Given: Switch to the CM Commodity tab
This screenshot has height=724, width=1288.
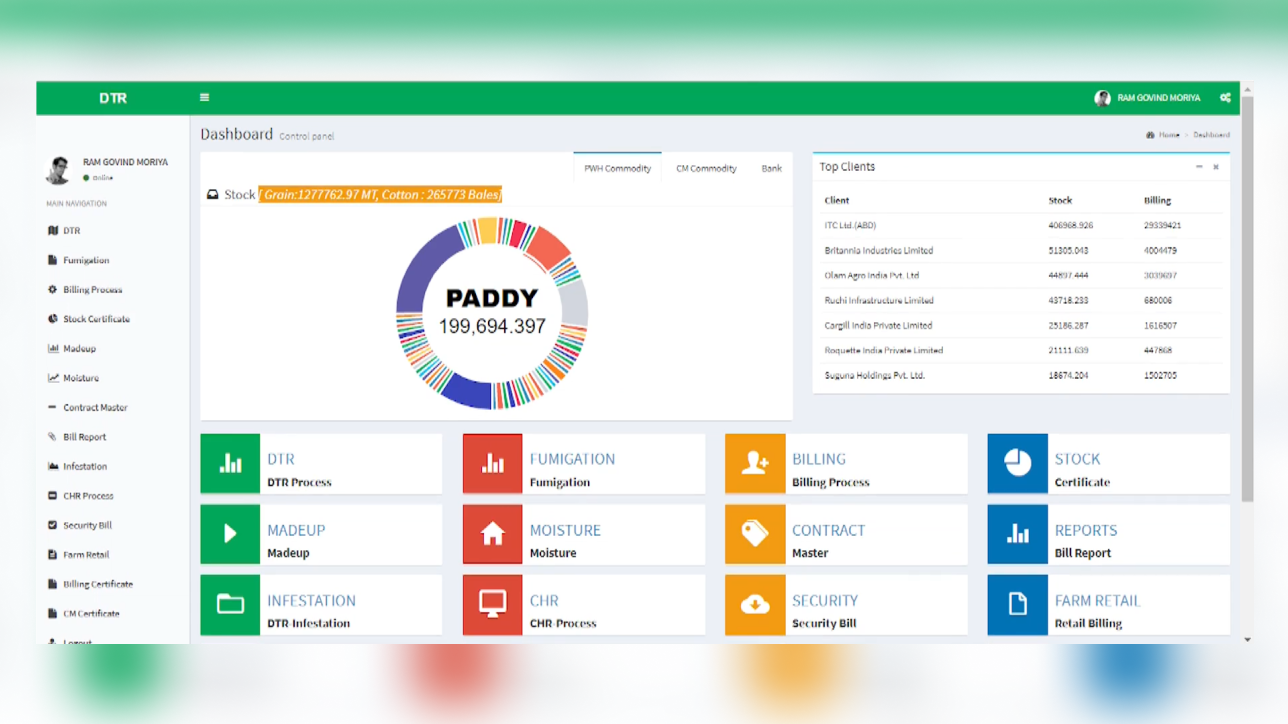Looking at the screenshot, I should (x=706, y=169).
